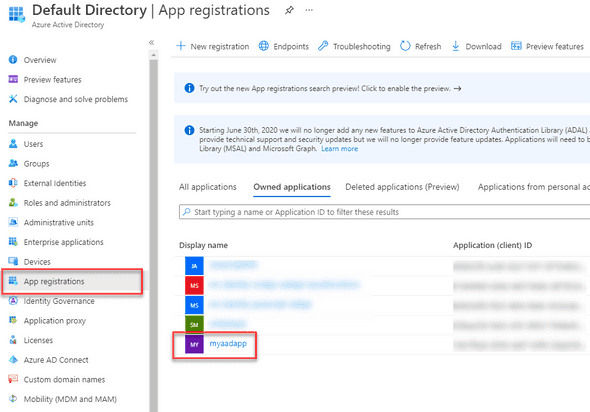
Task: Switch to Owned applications tab
Action: coord(292,187)
